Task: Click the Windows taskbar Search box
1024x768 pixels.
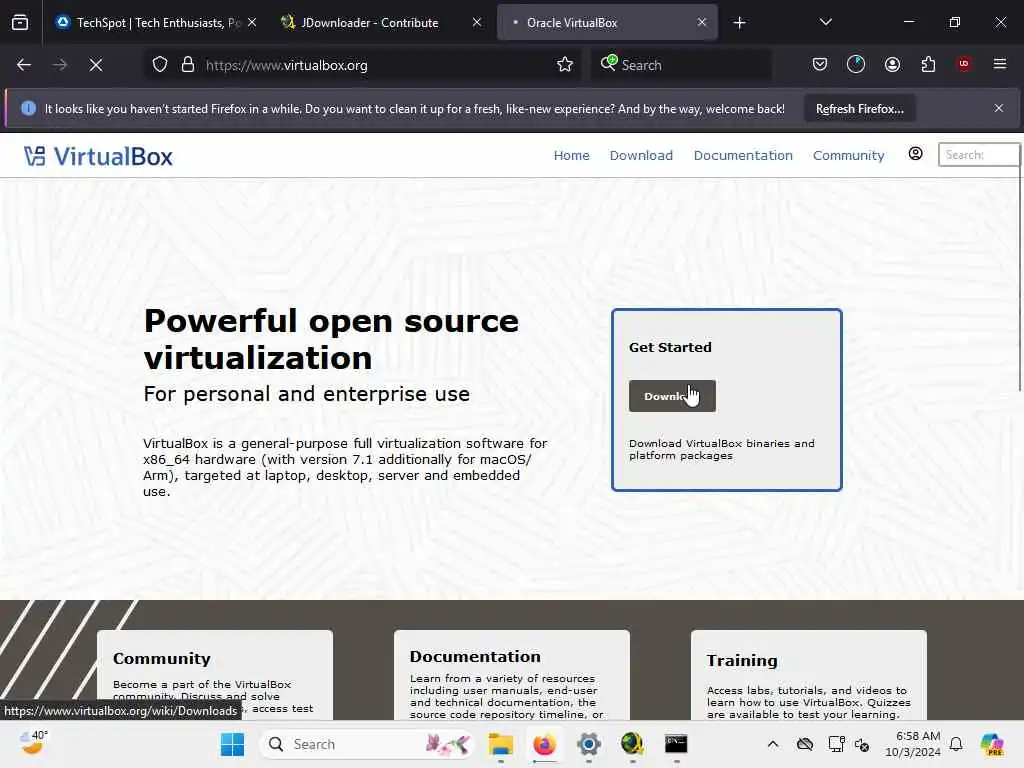Action: pos(367,744)
